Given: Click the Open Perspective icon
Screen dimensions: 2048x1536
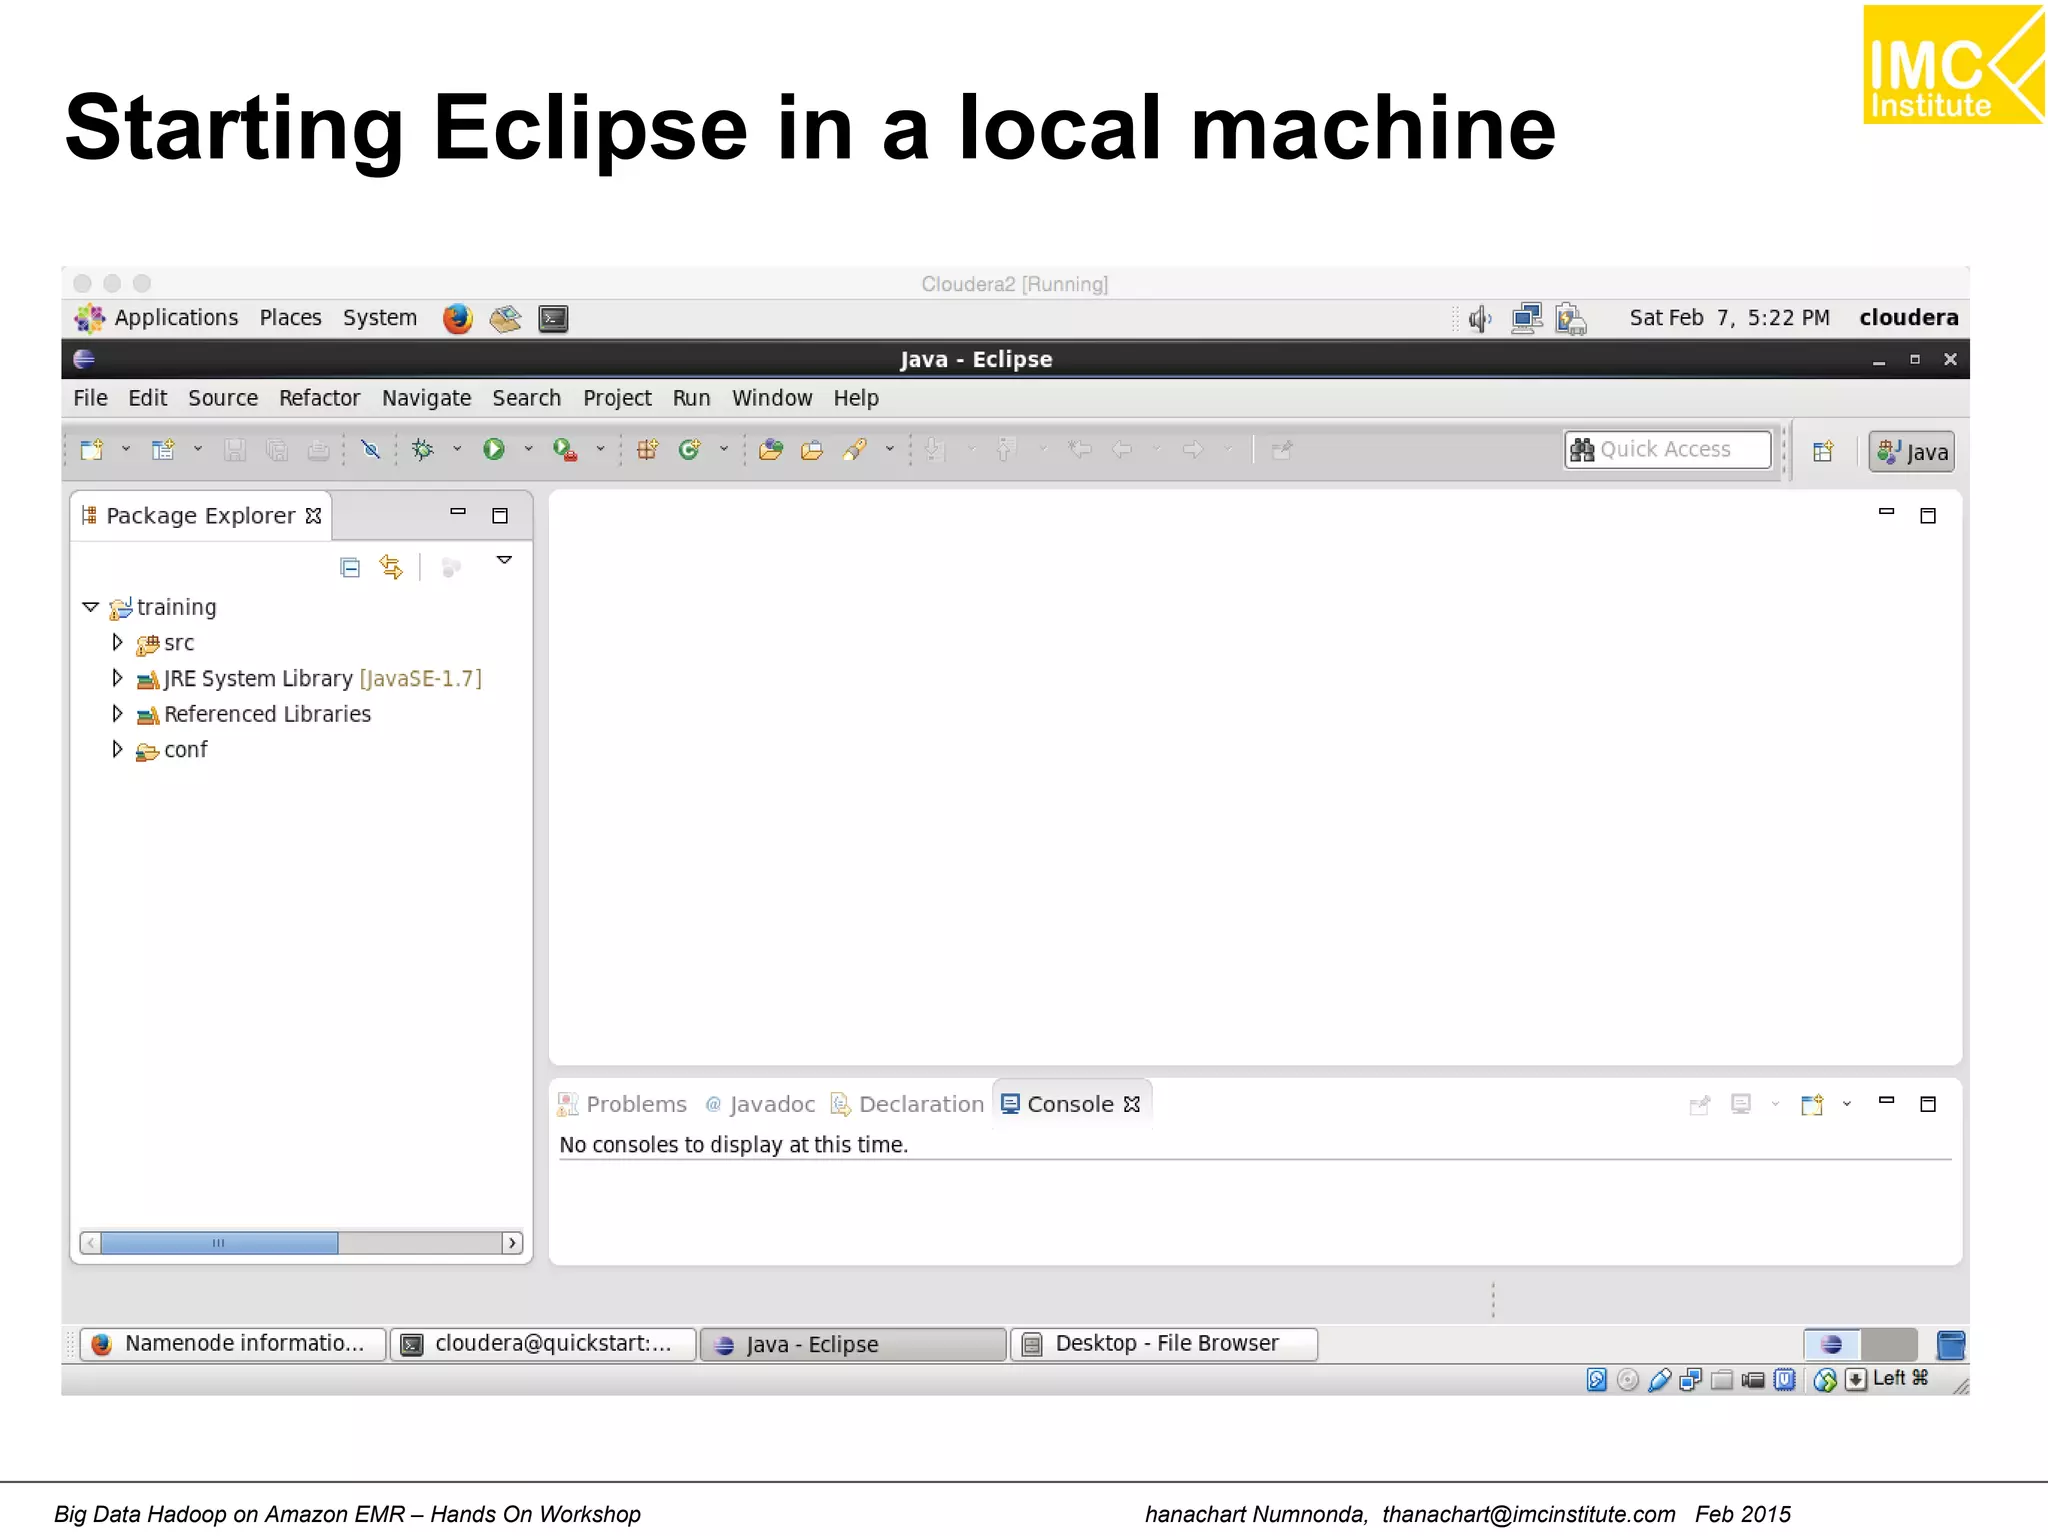Looking at the screenshot, I should click(1823, 452).
